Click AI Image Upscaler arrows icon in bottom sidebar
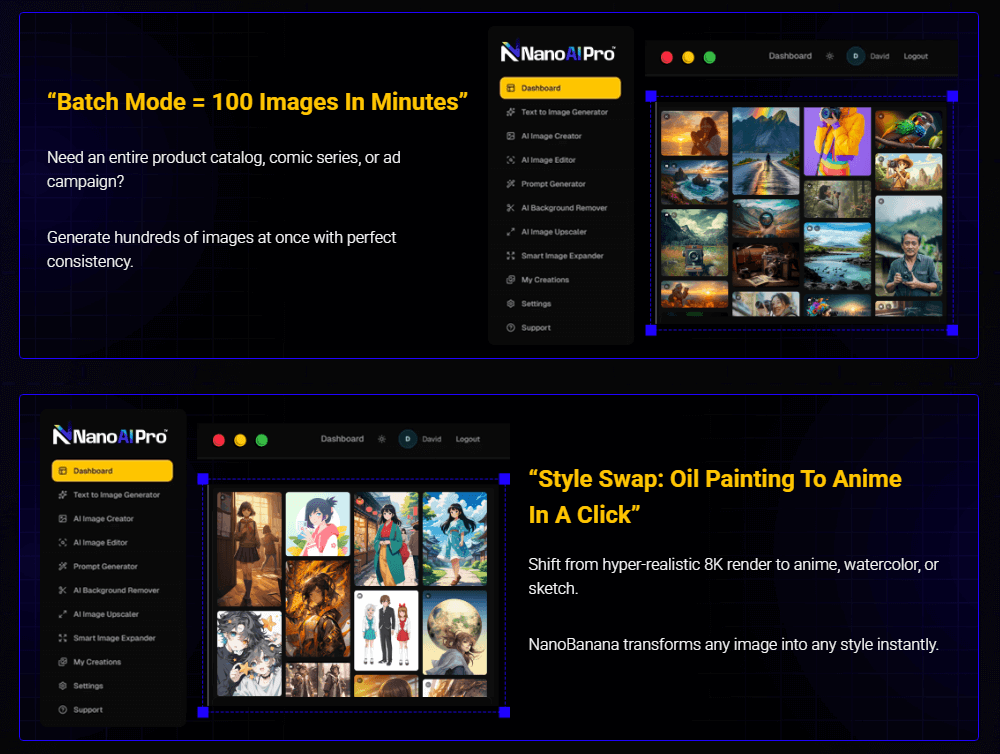The width and height of the screenshot is (1000, 754). coord(63,614)
